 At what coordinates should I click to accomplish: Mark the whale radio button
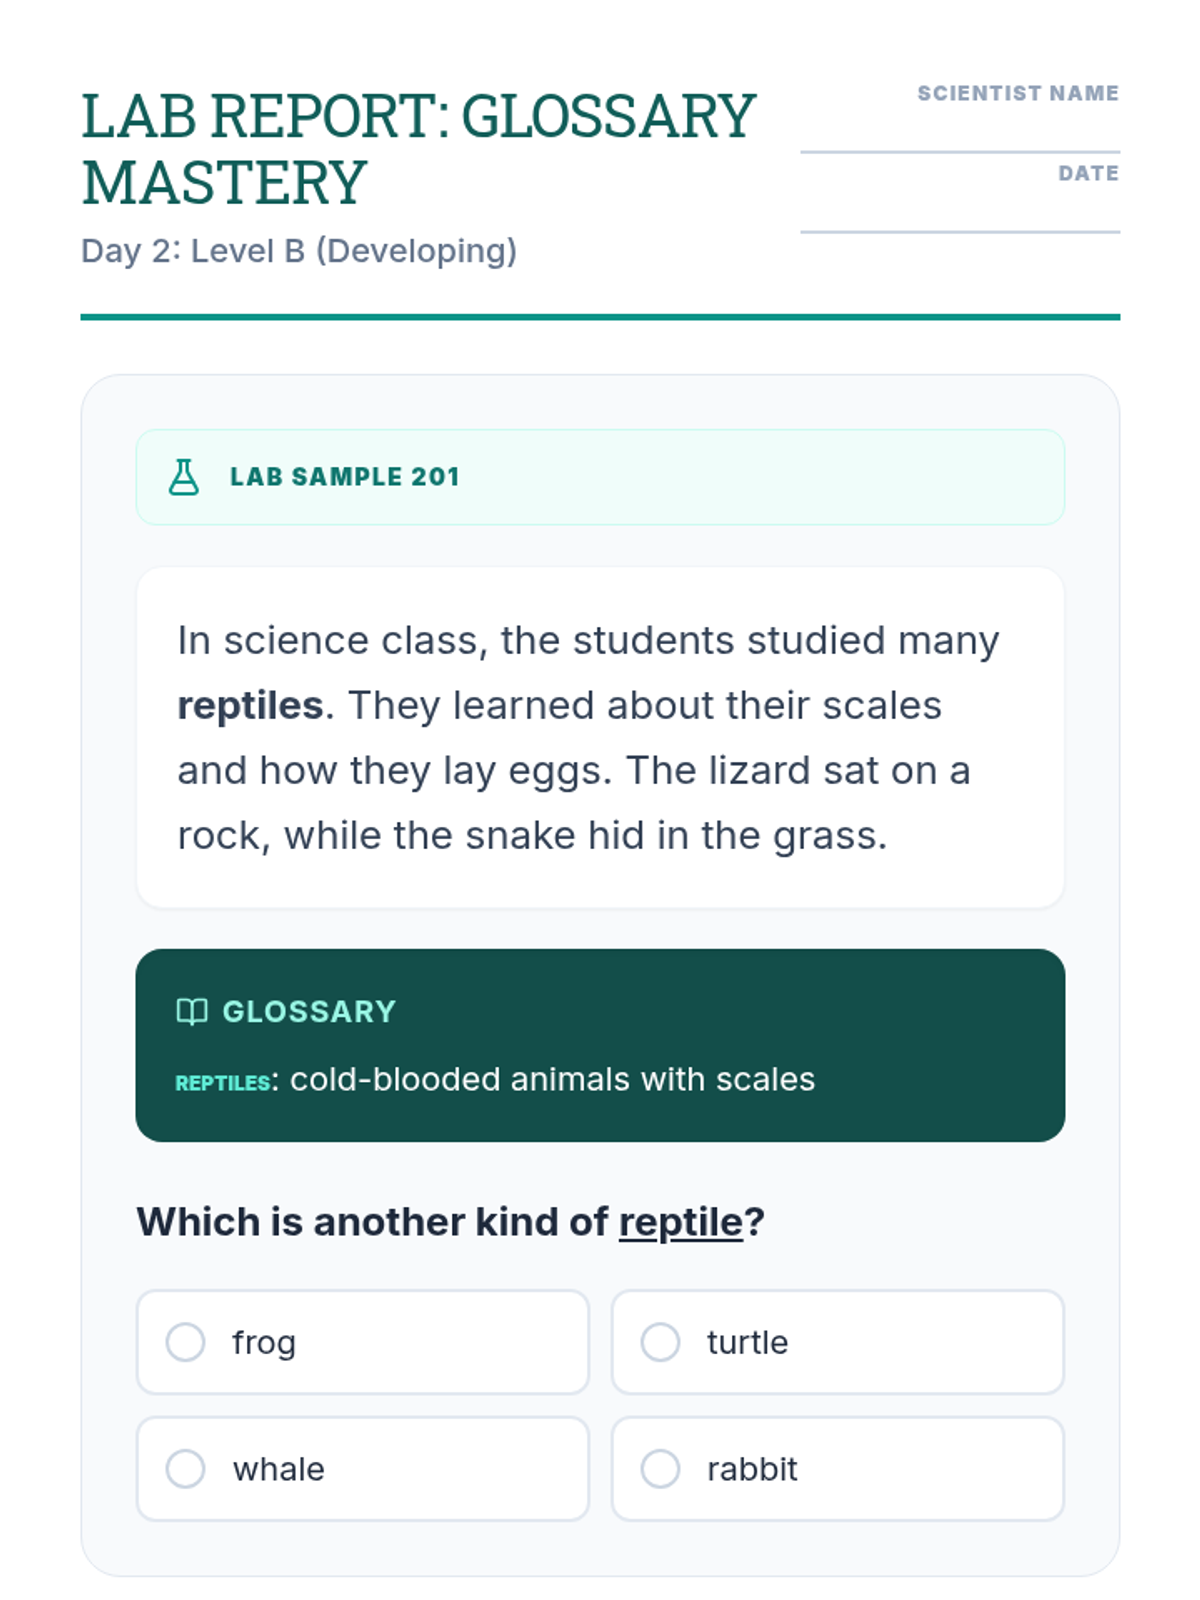click(x=186, y=1469)
